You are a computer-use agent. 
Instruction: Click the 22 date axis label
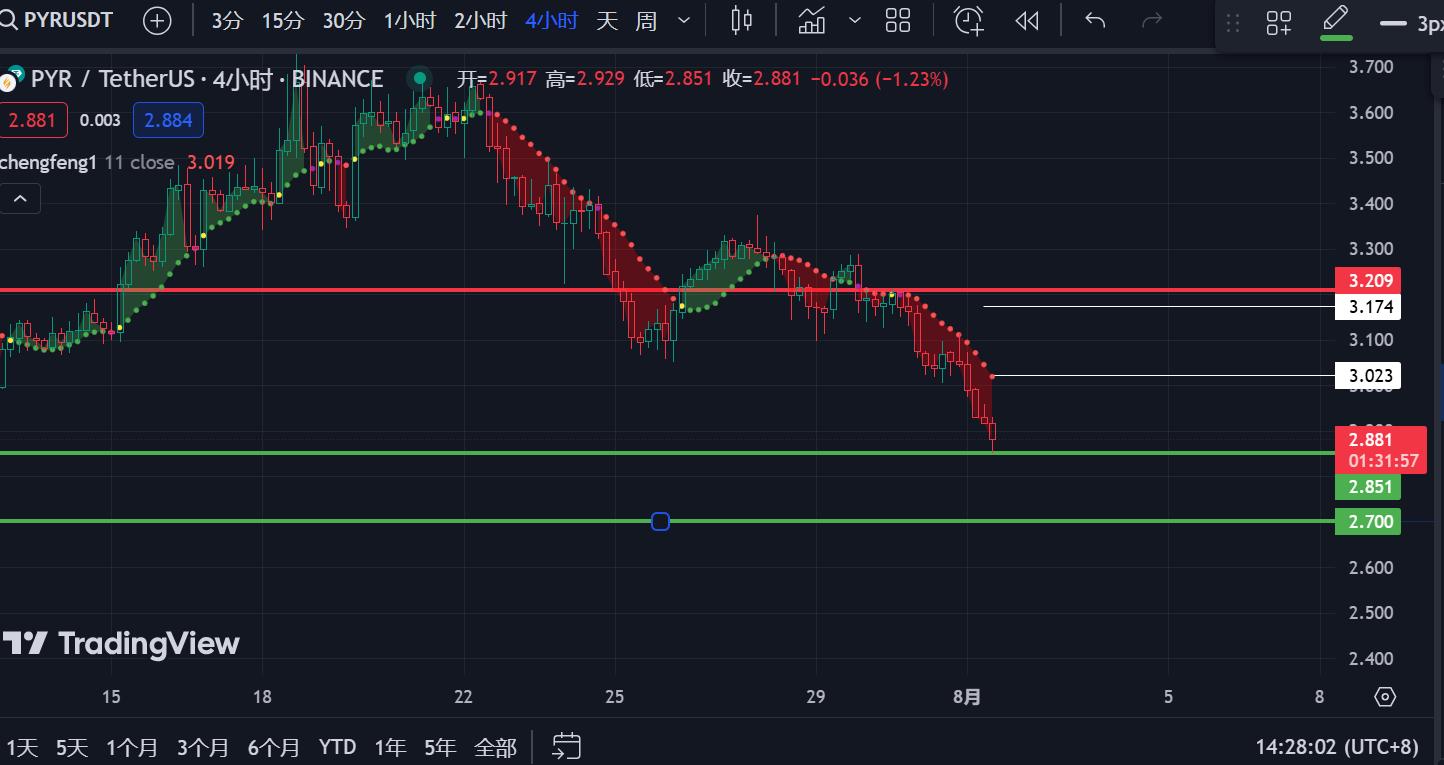point(463,697)
